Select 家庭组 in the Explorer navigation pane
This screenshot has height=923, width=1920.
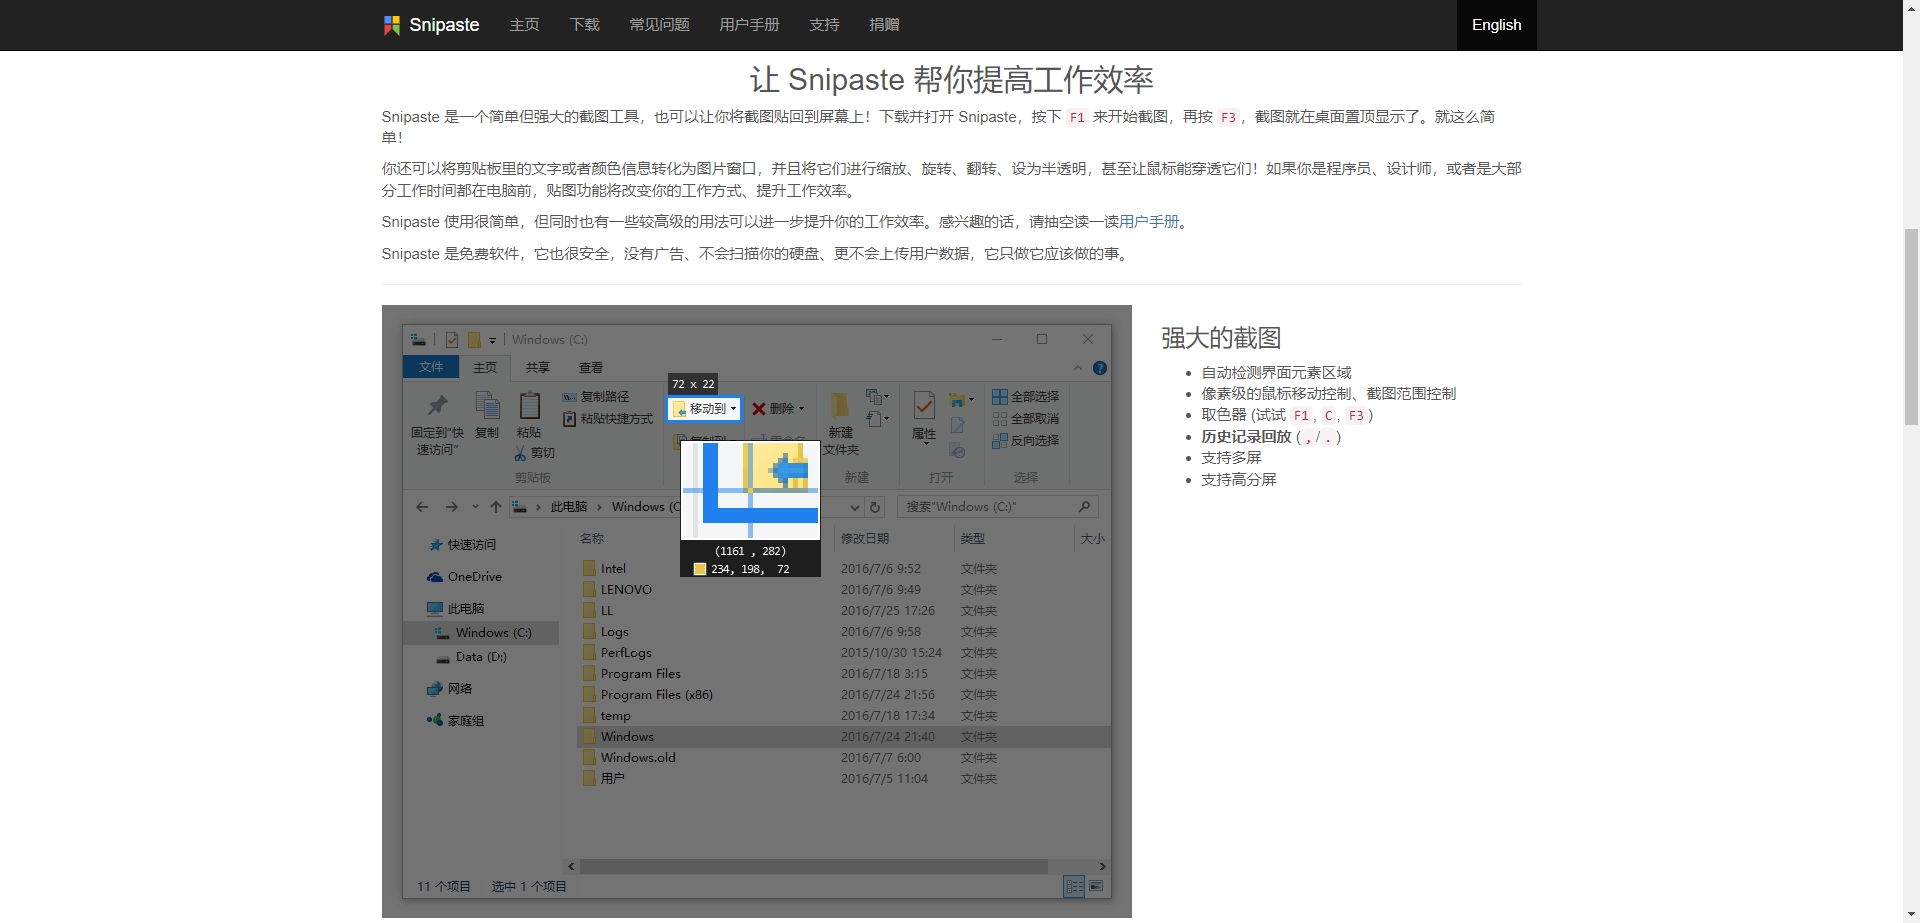(x=456, y=721)
